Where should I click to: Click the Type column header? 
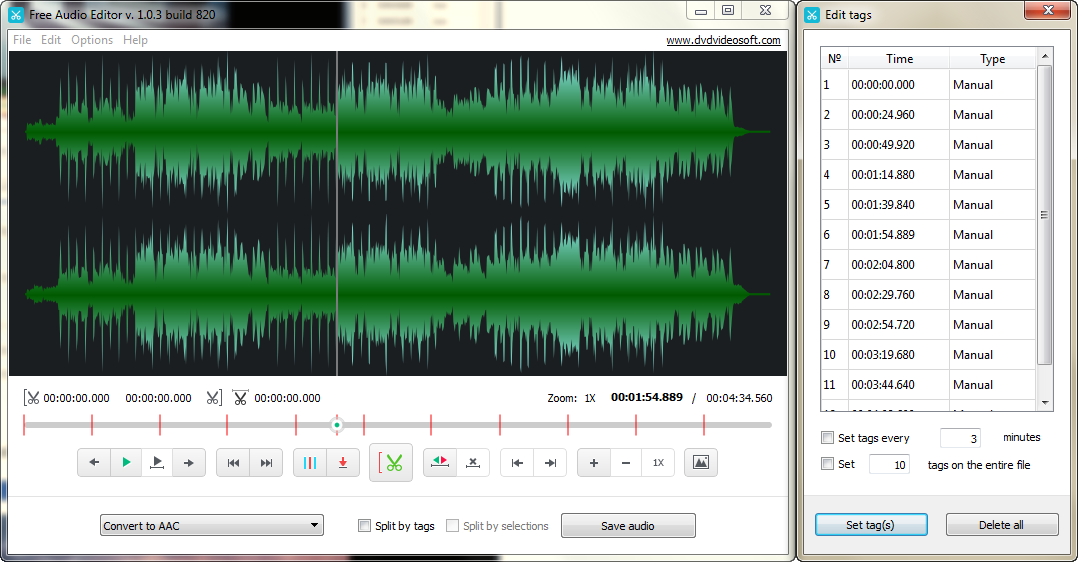(992, 58)
